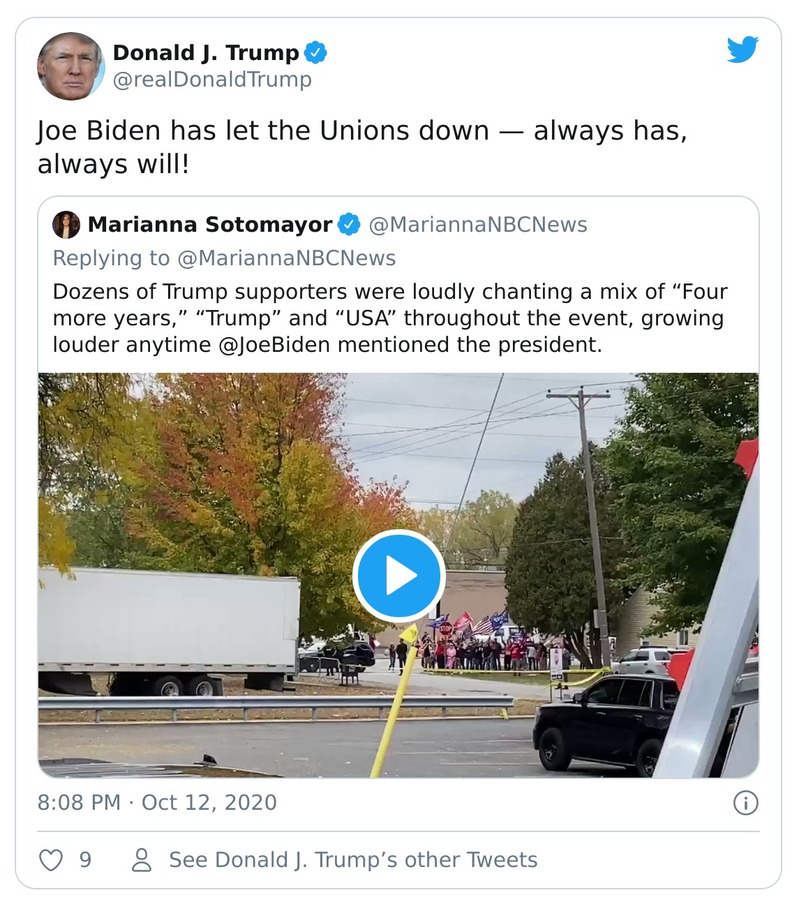Open the Donald J. Trump display name
The image size is (799, 911).
pyautogui.click(x=205, y=53)
